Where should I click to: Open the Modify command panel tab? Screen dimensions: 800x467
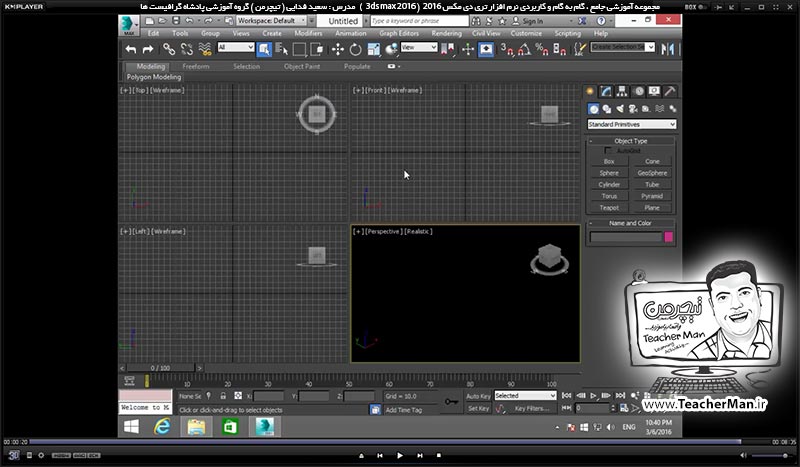pyautogui.click(x=606, y=91)
